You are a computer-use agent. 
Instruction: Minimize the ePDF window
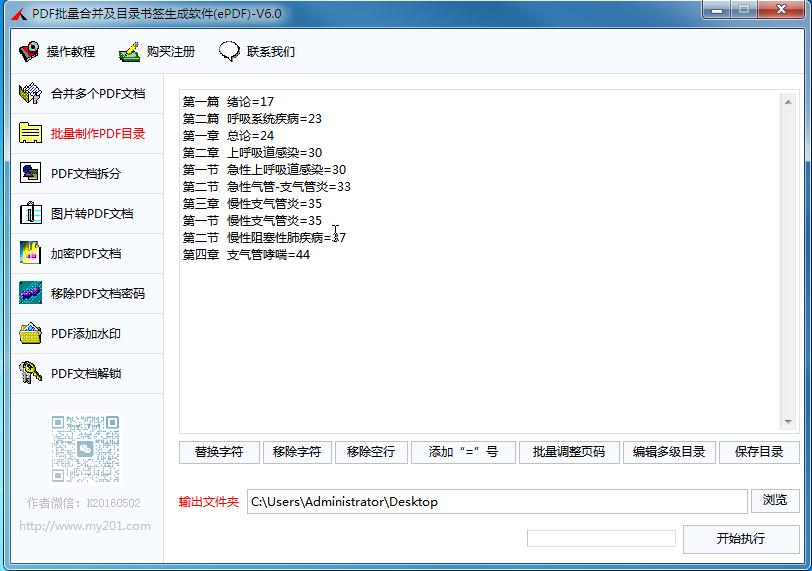(717, 10)
